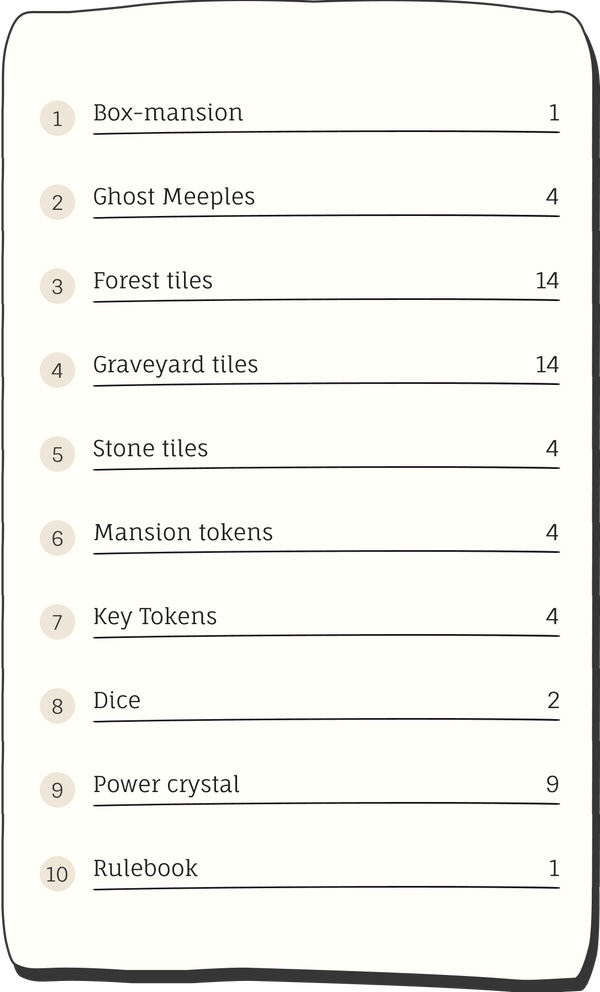Click the Stone tiles label
The image size is (600, 992).
pos(150,449)
